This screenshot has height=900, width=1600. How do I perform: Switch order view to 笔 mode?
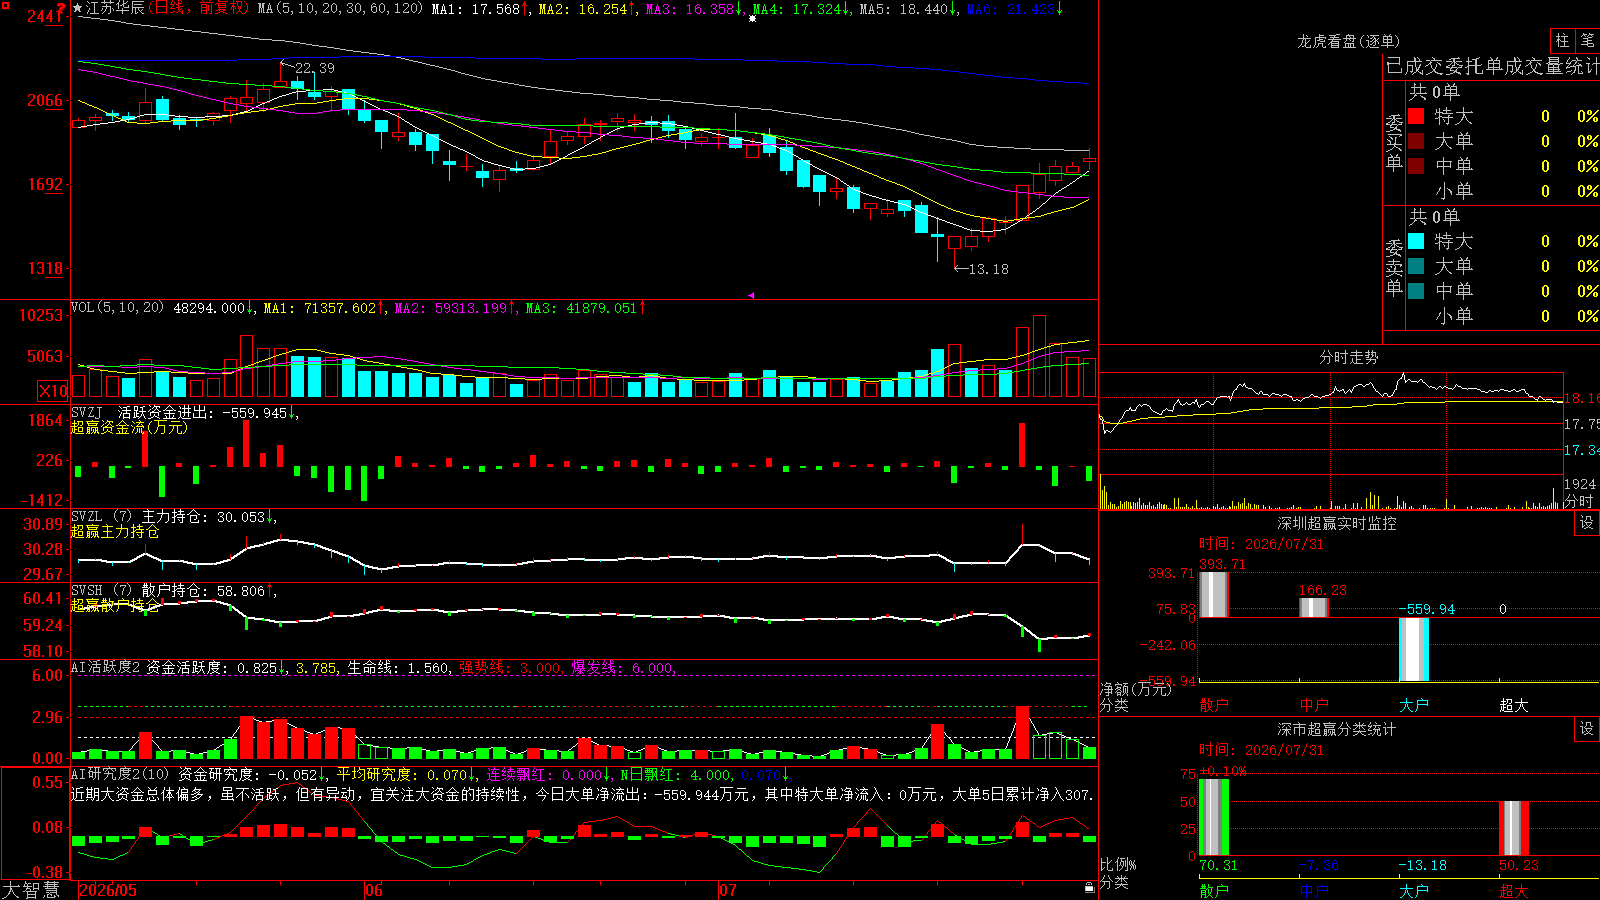1587,40
